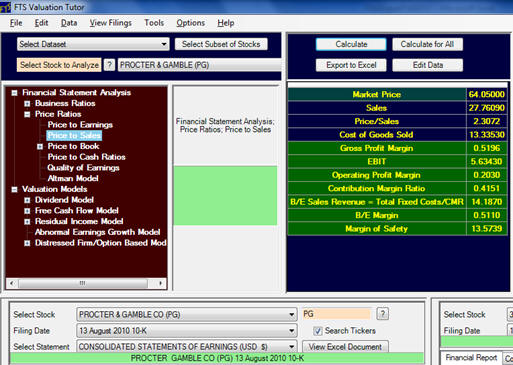This screenshot has width=513, height=365.
Task: Click the help question mark beside Select Stock to Analyze
Action: [109, 65]
